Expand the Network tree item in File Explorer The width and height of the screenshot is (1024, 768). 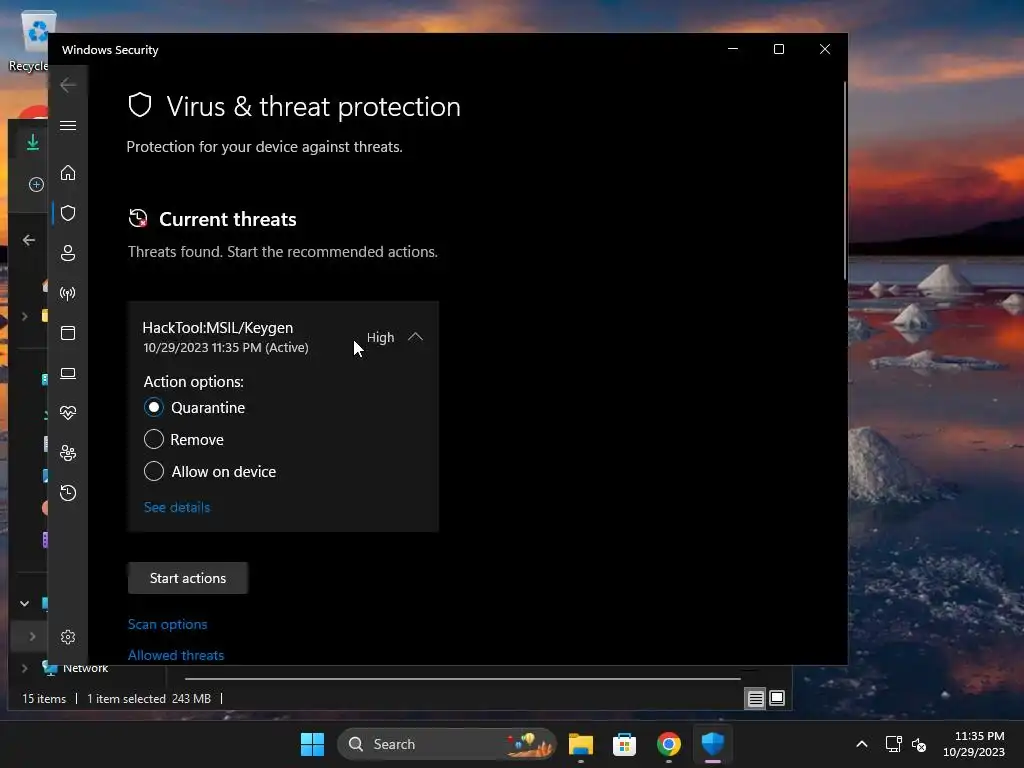[x=25, y=668]
